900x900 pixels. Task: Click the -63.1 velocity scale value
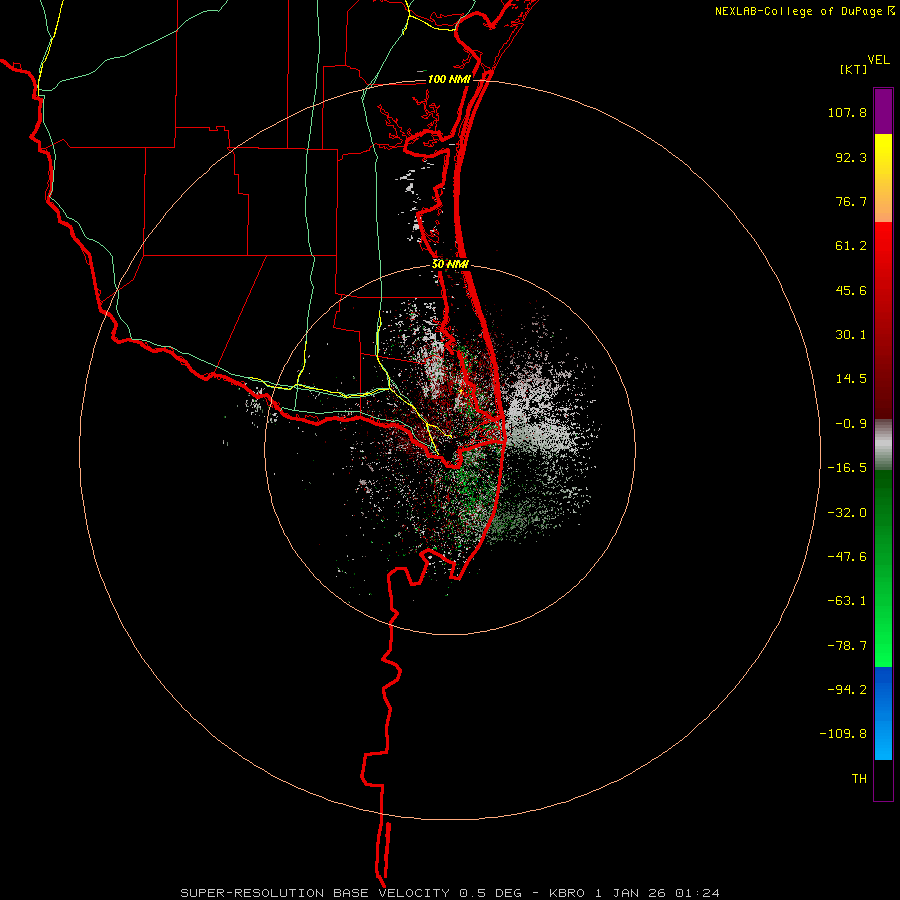pyautogui.click(x=847, y=601)
